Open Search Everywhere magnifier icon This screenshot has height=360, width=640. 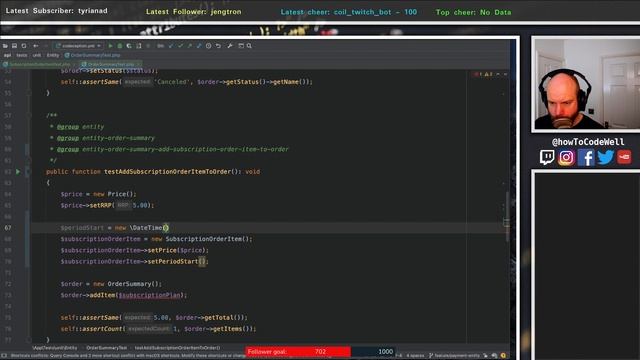(249, 46)
